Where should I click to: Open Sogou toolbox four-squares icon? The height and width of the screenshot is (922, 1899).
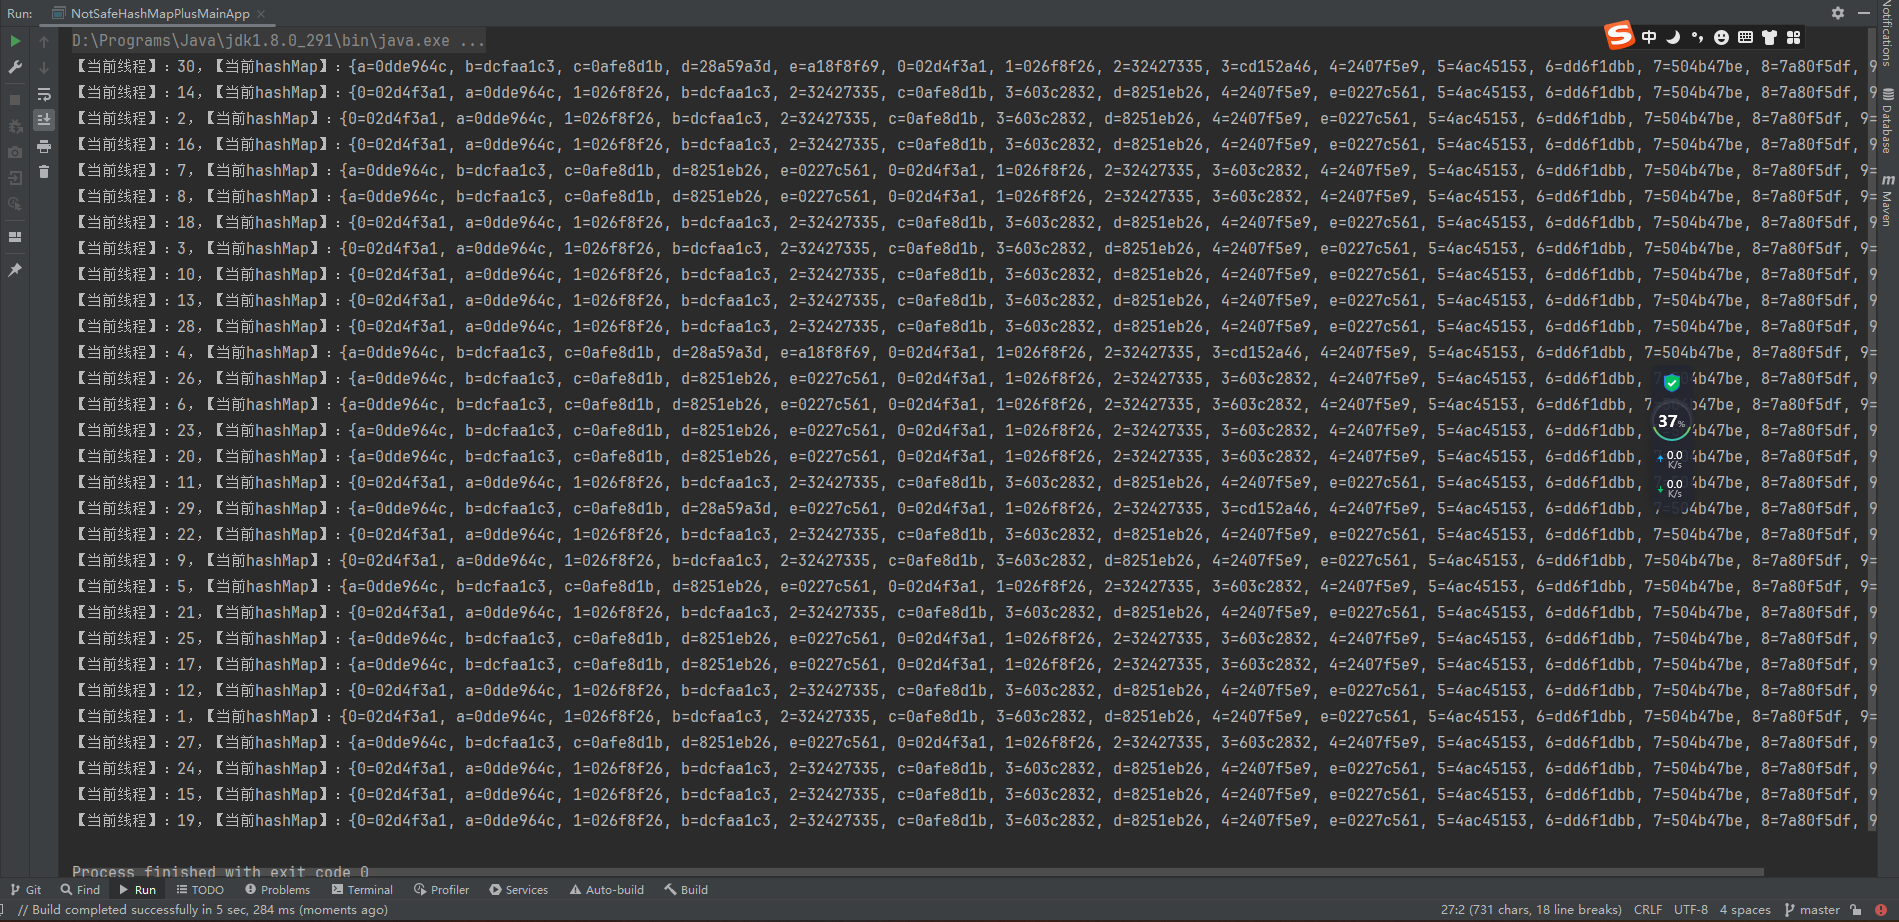tap(1793, 37)
